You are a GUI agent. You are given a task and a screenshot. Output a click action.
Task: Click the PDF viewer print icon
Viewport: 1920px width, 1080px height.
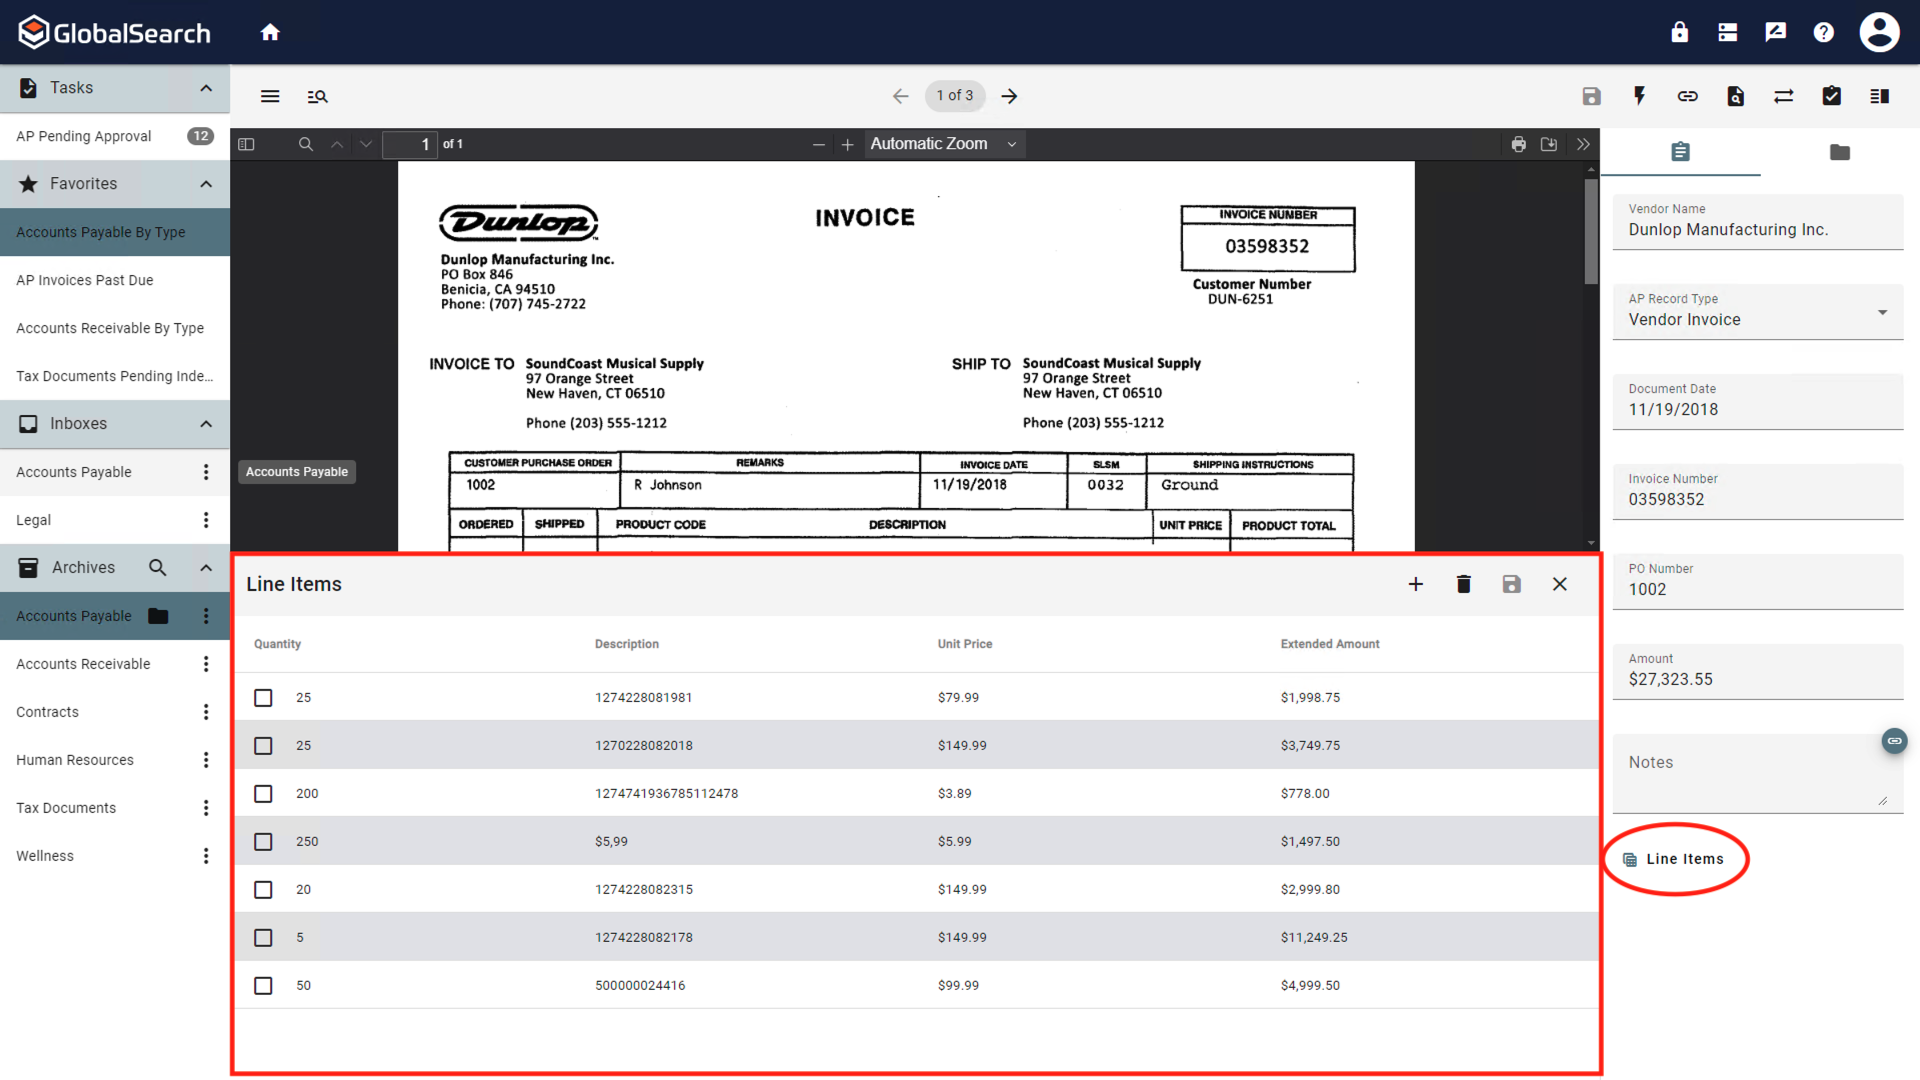[1518, 144]
